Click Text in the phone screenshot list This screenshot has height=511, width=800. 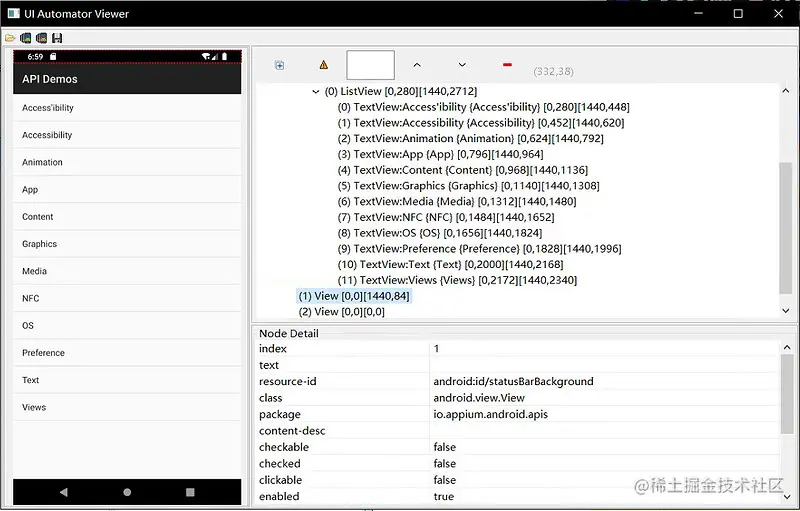tap(127, 380)
